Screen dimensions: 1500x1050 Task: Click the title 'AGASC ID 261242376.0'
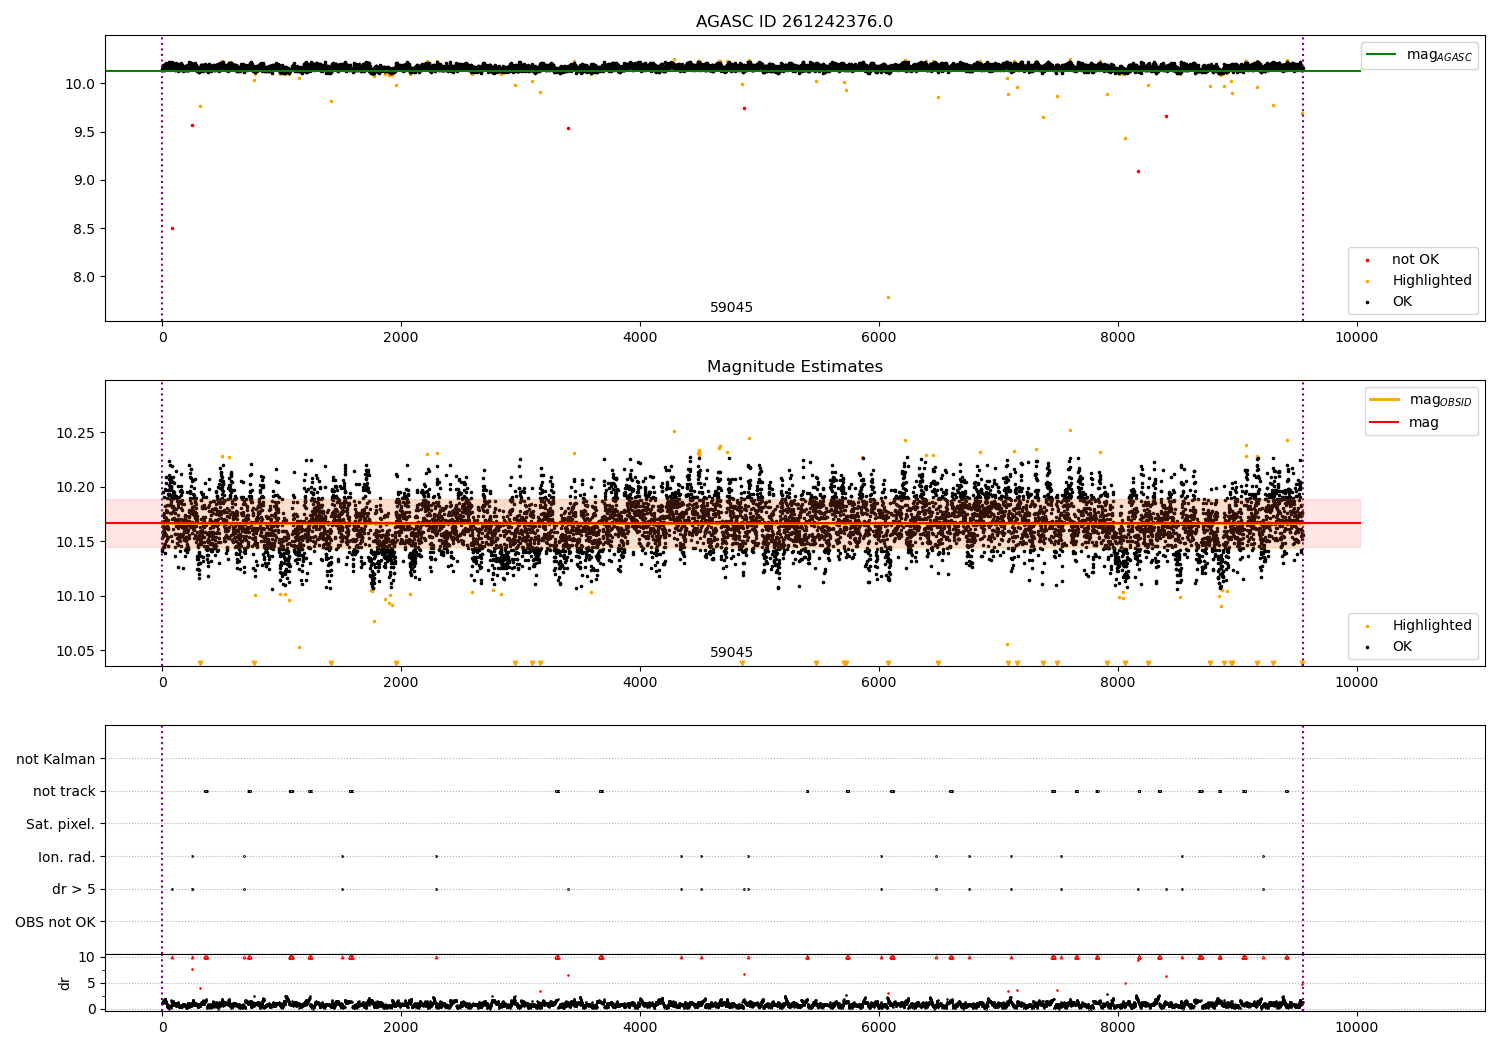pyautogui.click(x=794, y=22)
